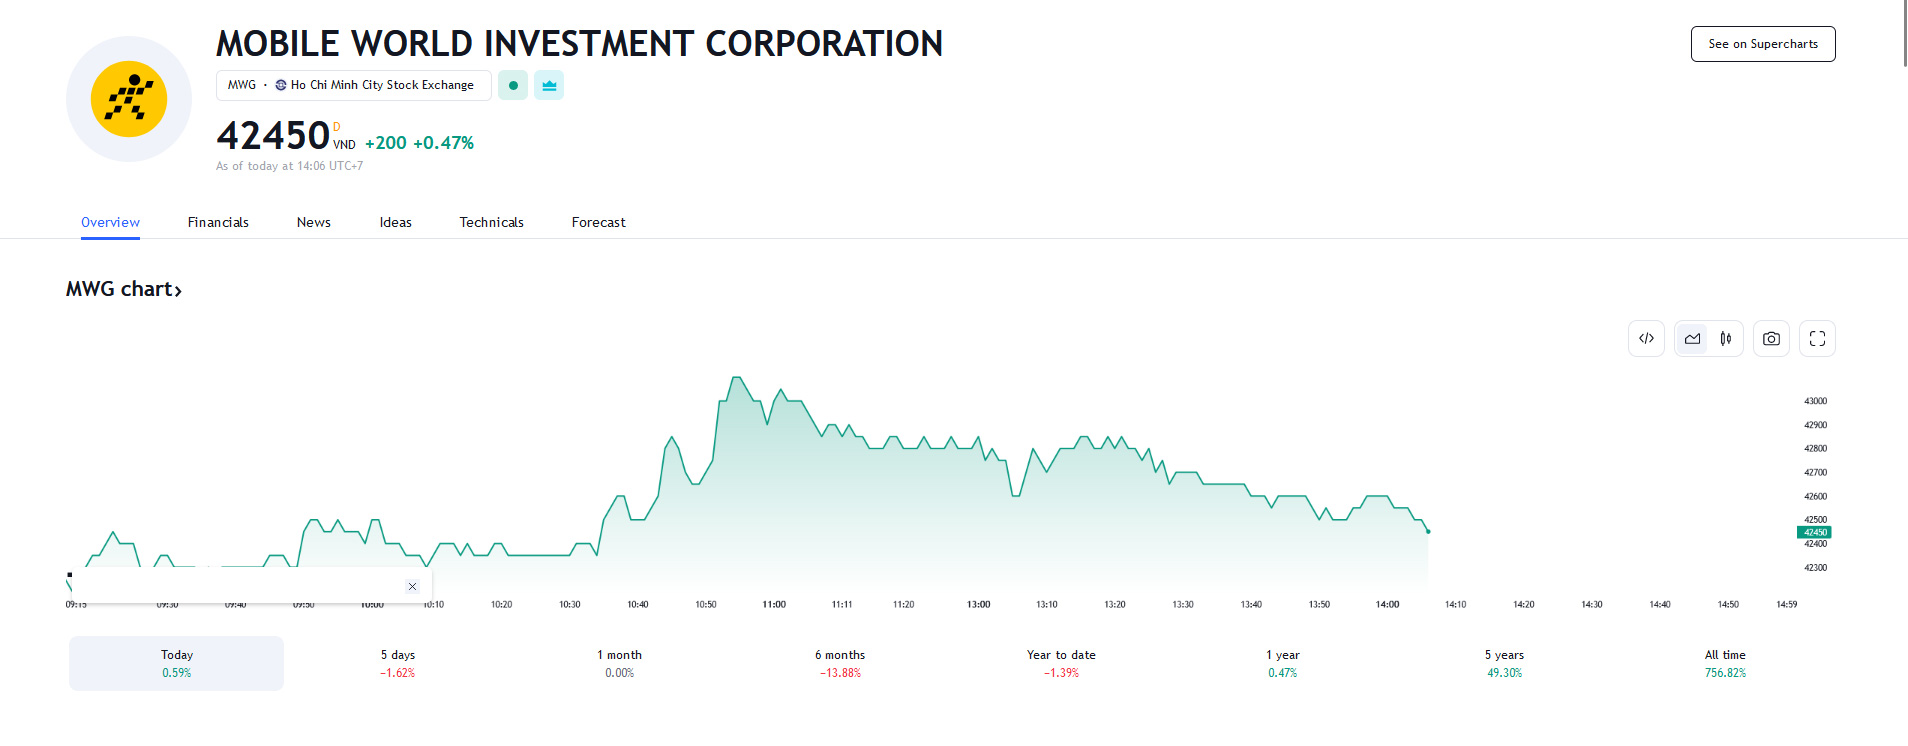Viewport: 1908px width, 746px height.
Task: Click the embed code icon above chart
Action: coord(1646,339)
